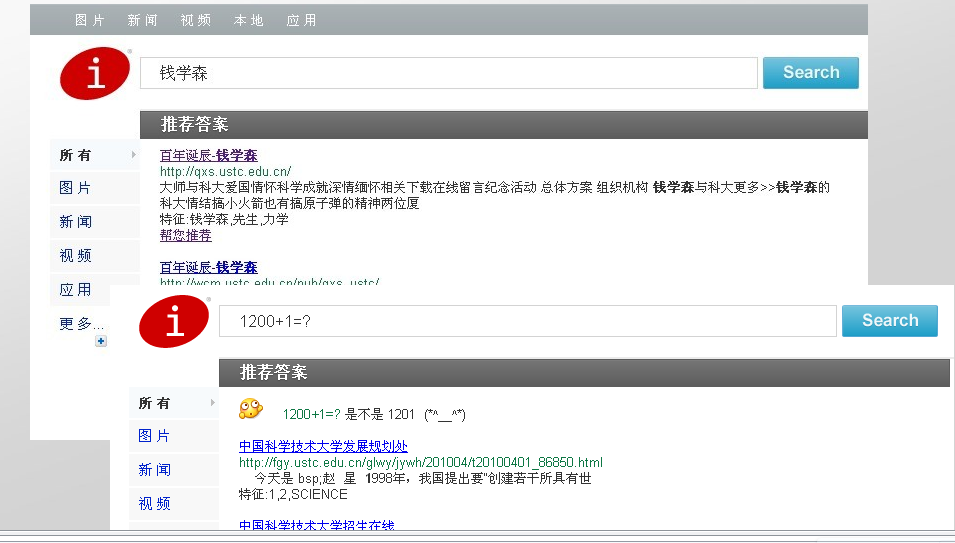Focus the search field containing 钱学森
Screen dimensions: 955x543
(x=449, y=73)
